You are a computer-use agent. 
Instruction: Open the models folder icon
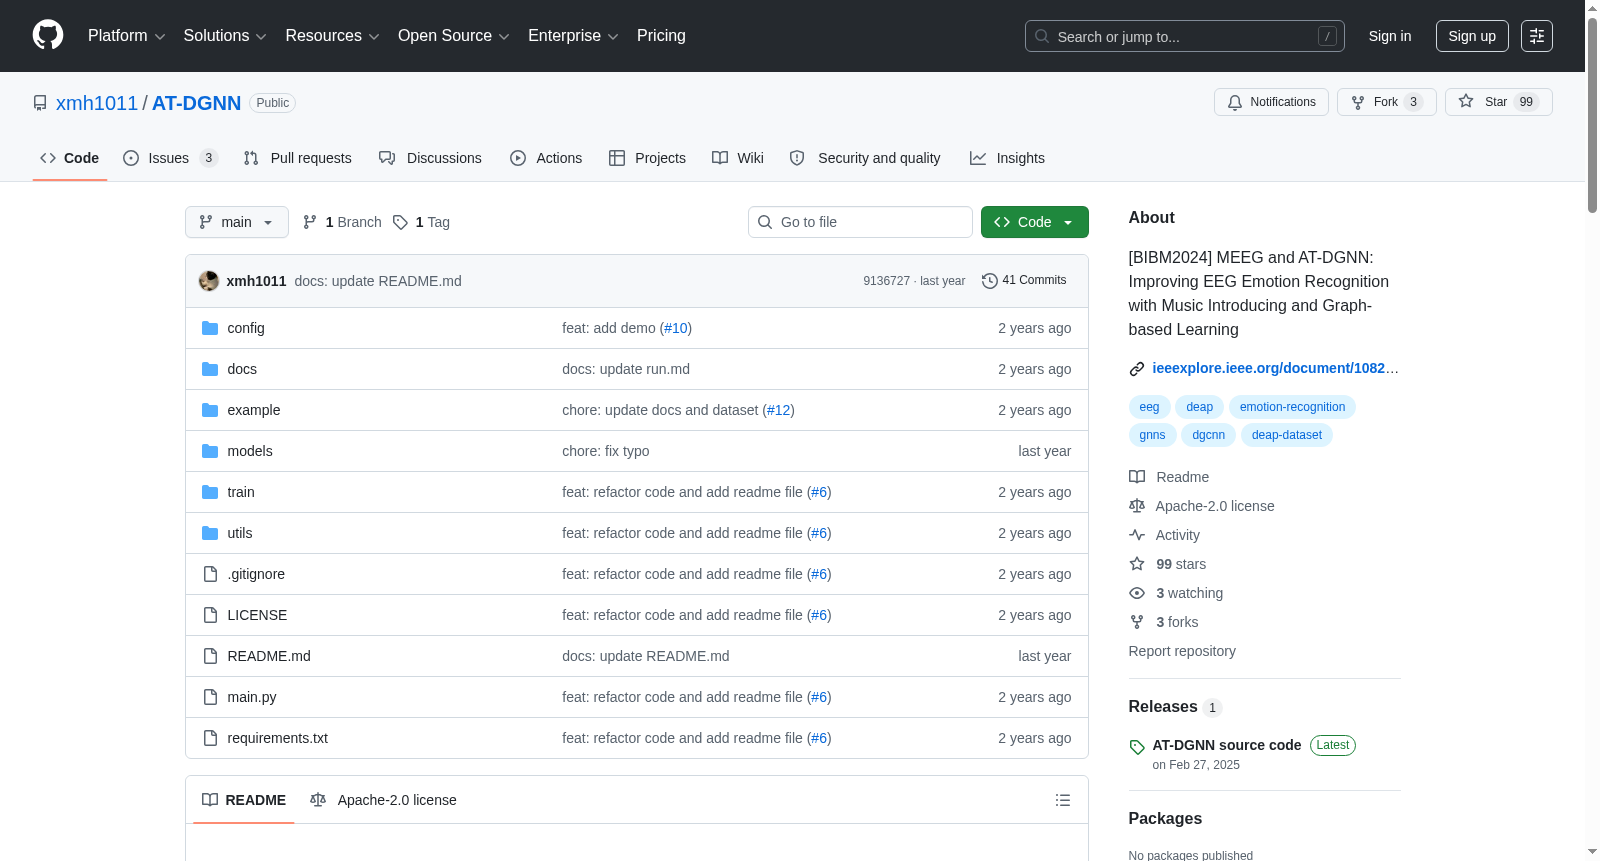click(210, 451)
